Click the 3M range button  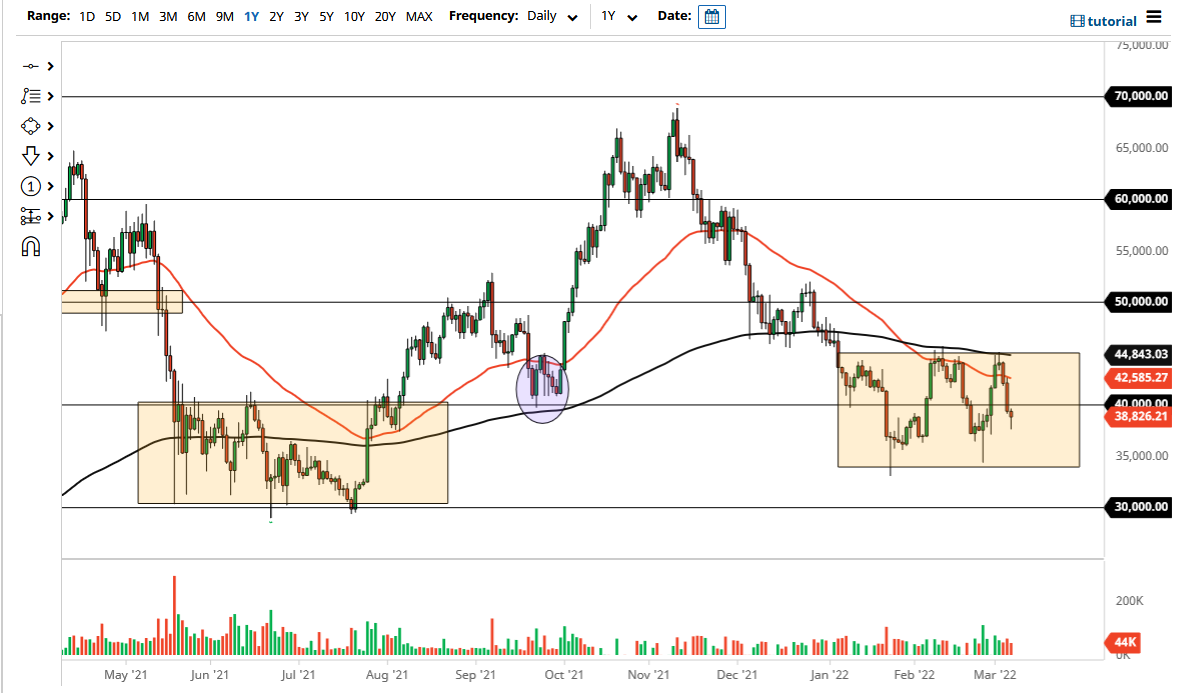[167, 16]
